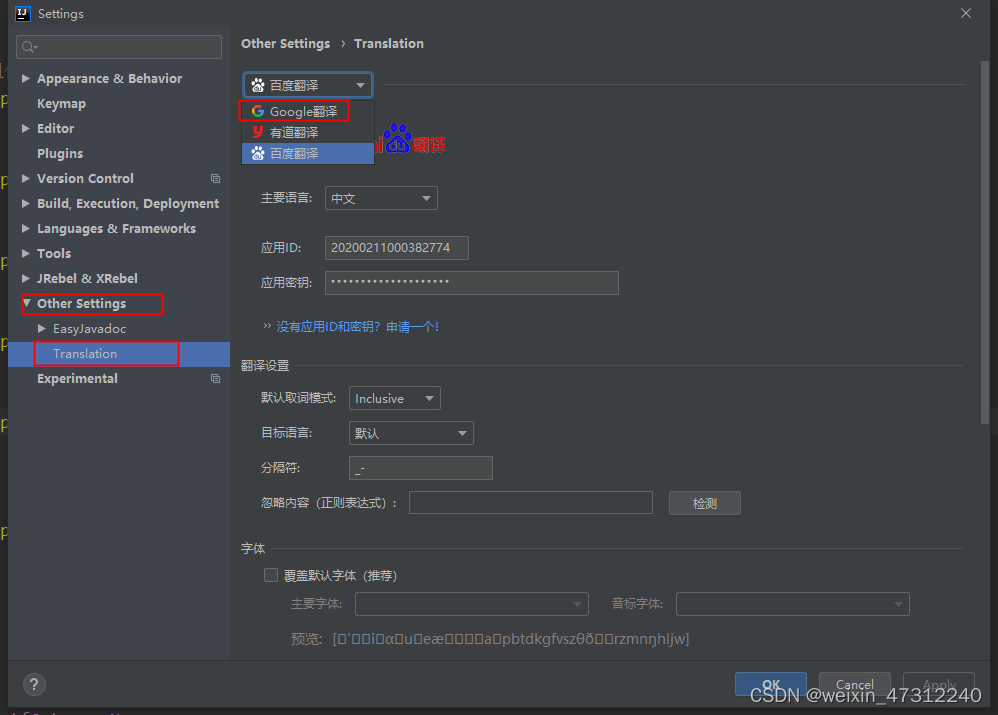998x715 pixels.
Task: Open link 没有应用ID和密钥? 申请一个!
Action: pyautogui.click(x=358, y=327)
